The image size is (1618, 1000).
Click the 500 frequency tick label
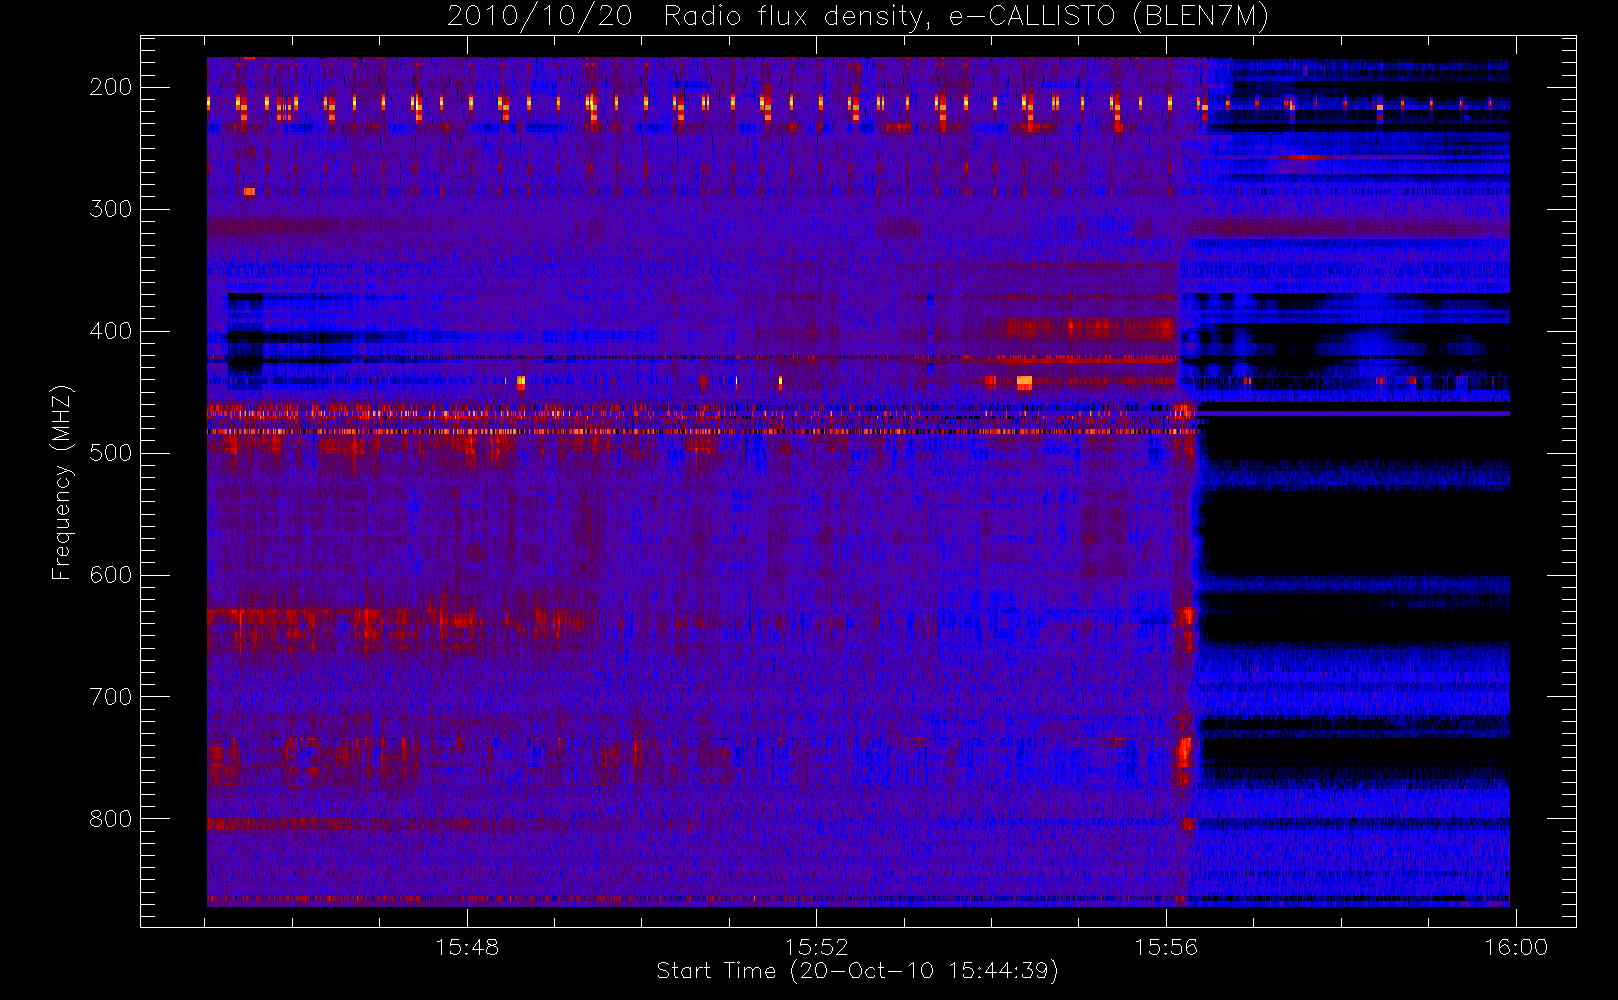[x=111, y=453]
